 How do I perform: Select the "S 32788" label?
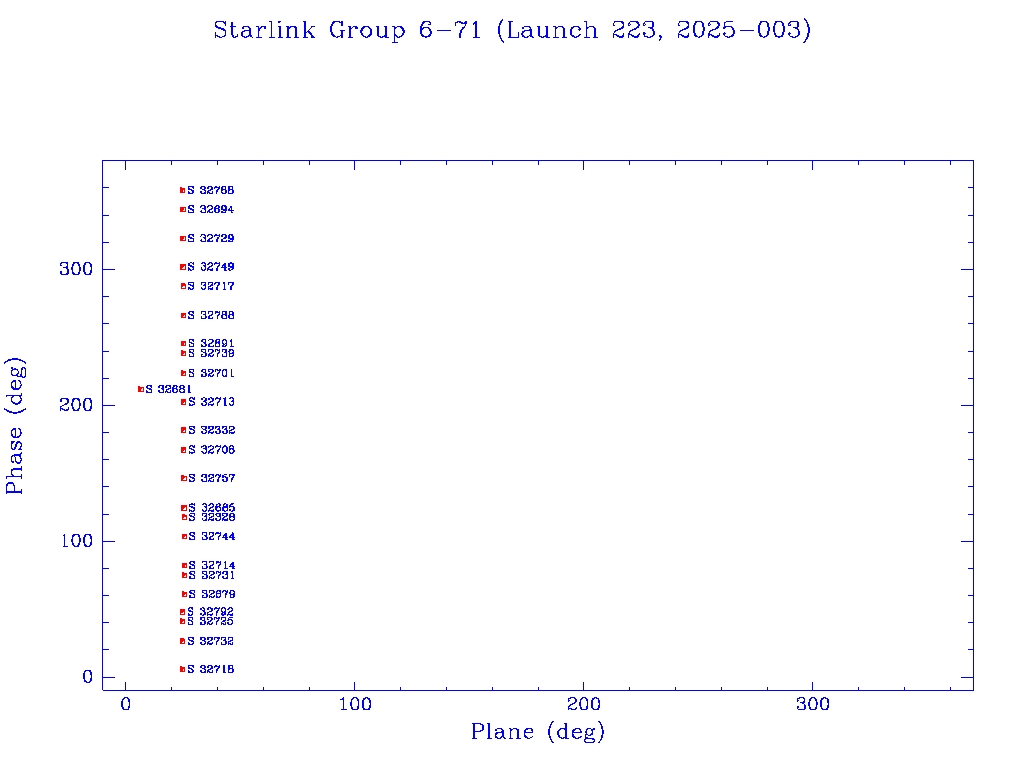(210, 315)
